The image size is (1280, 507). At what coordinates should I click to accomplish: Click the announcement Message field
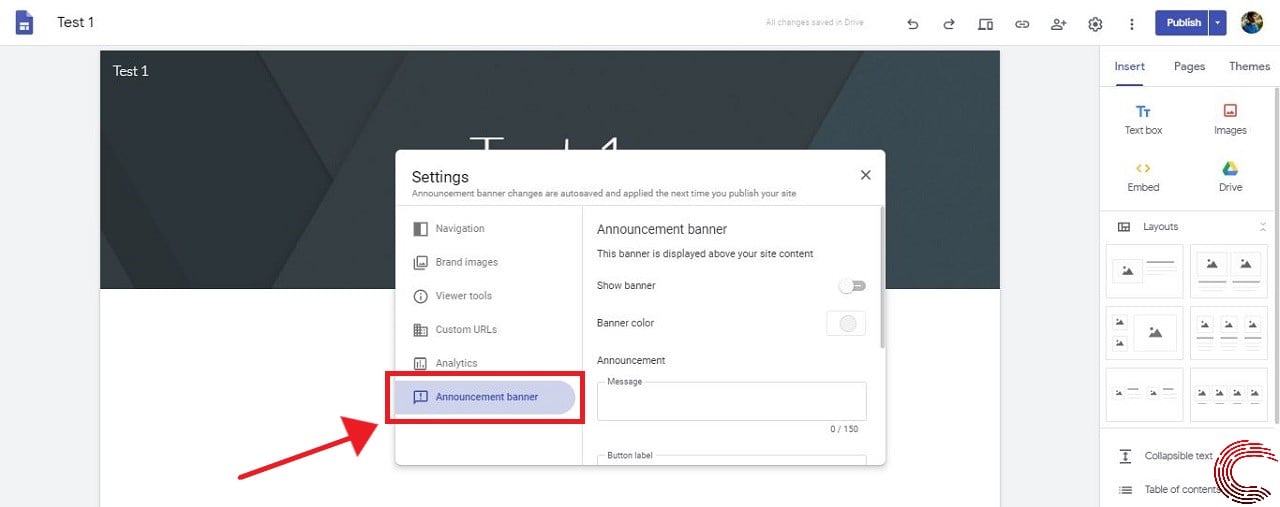732,401
